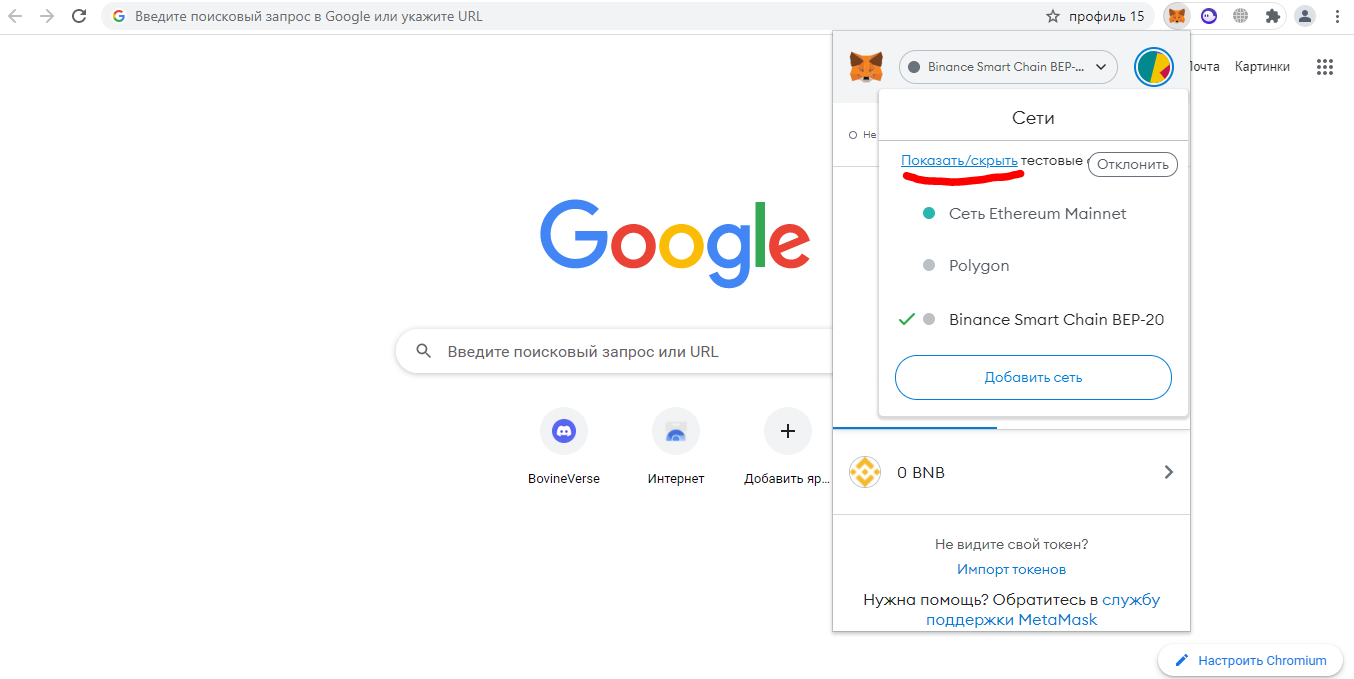1354x679 pixels.
Task: Open the Google apps grid icon
Action: tap(1325, 67)
